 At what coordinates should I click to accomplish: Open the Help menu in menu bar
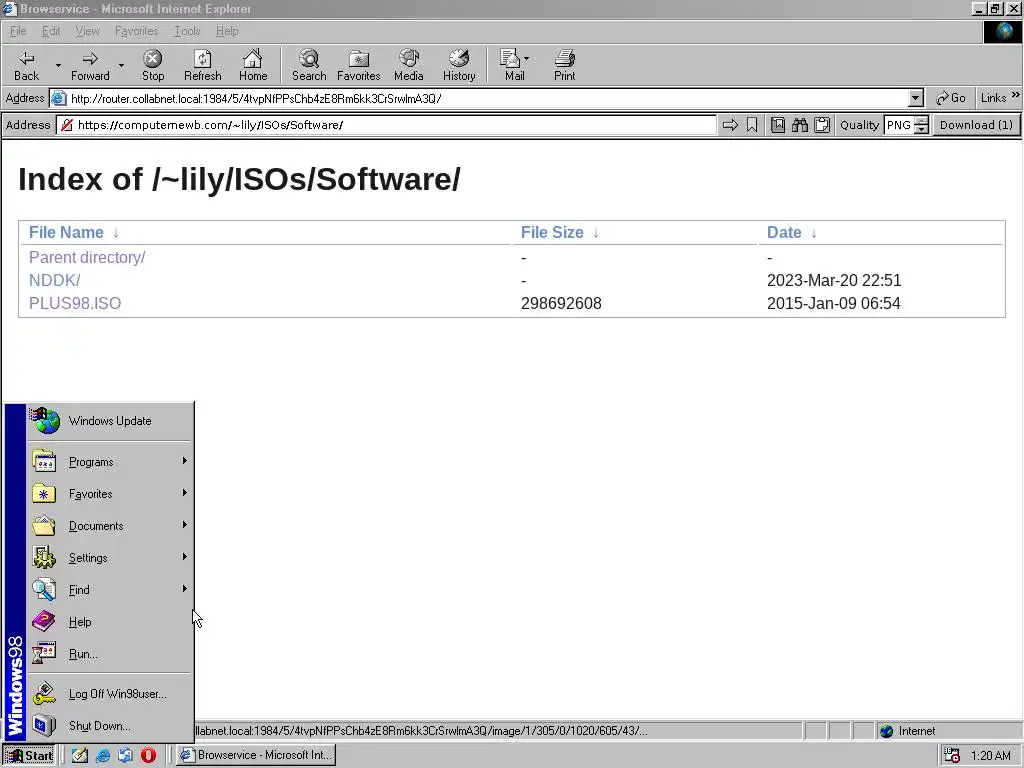click(x=227, y=31)
